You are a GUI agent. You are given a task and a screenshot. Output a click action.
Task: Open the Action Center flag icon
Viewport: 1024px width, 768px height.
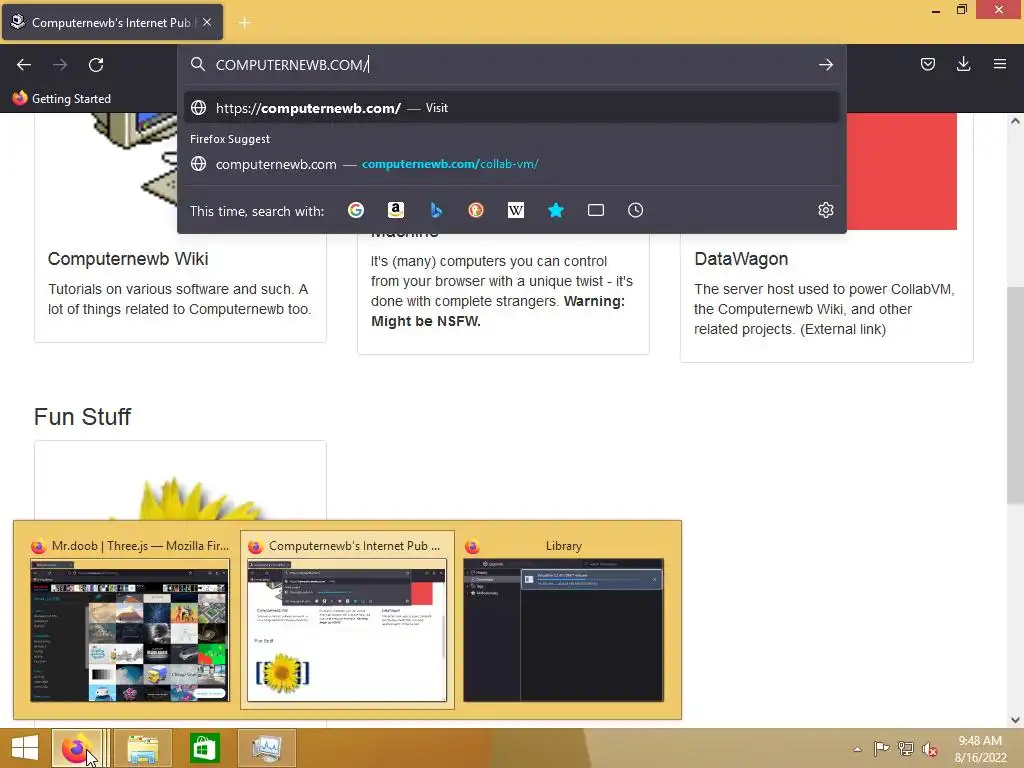point(881,749)
